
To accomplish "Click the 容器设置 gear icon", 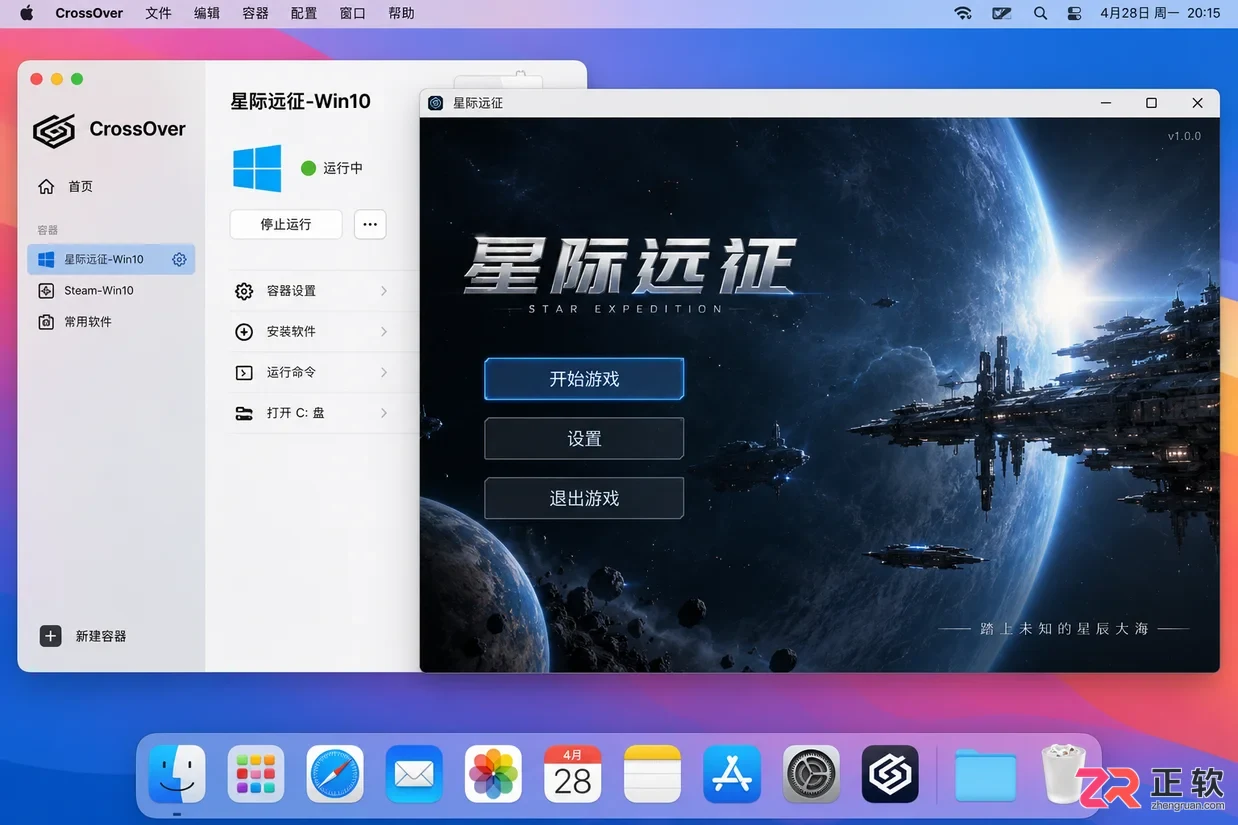I will coord(244,291).
